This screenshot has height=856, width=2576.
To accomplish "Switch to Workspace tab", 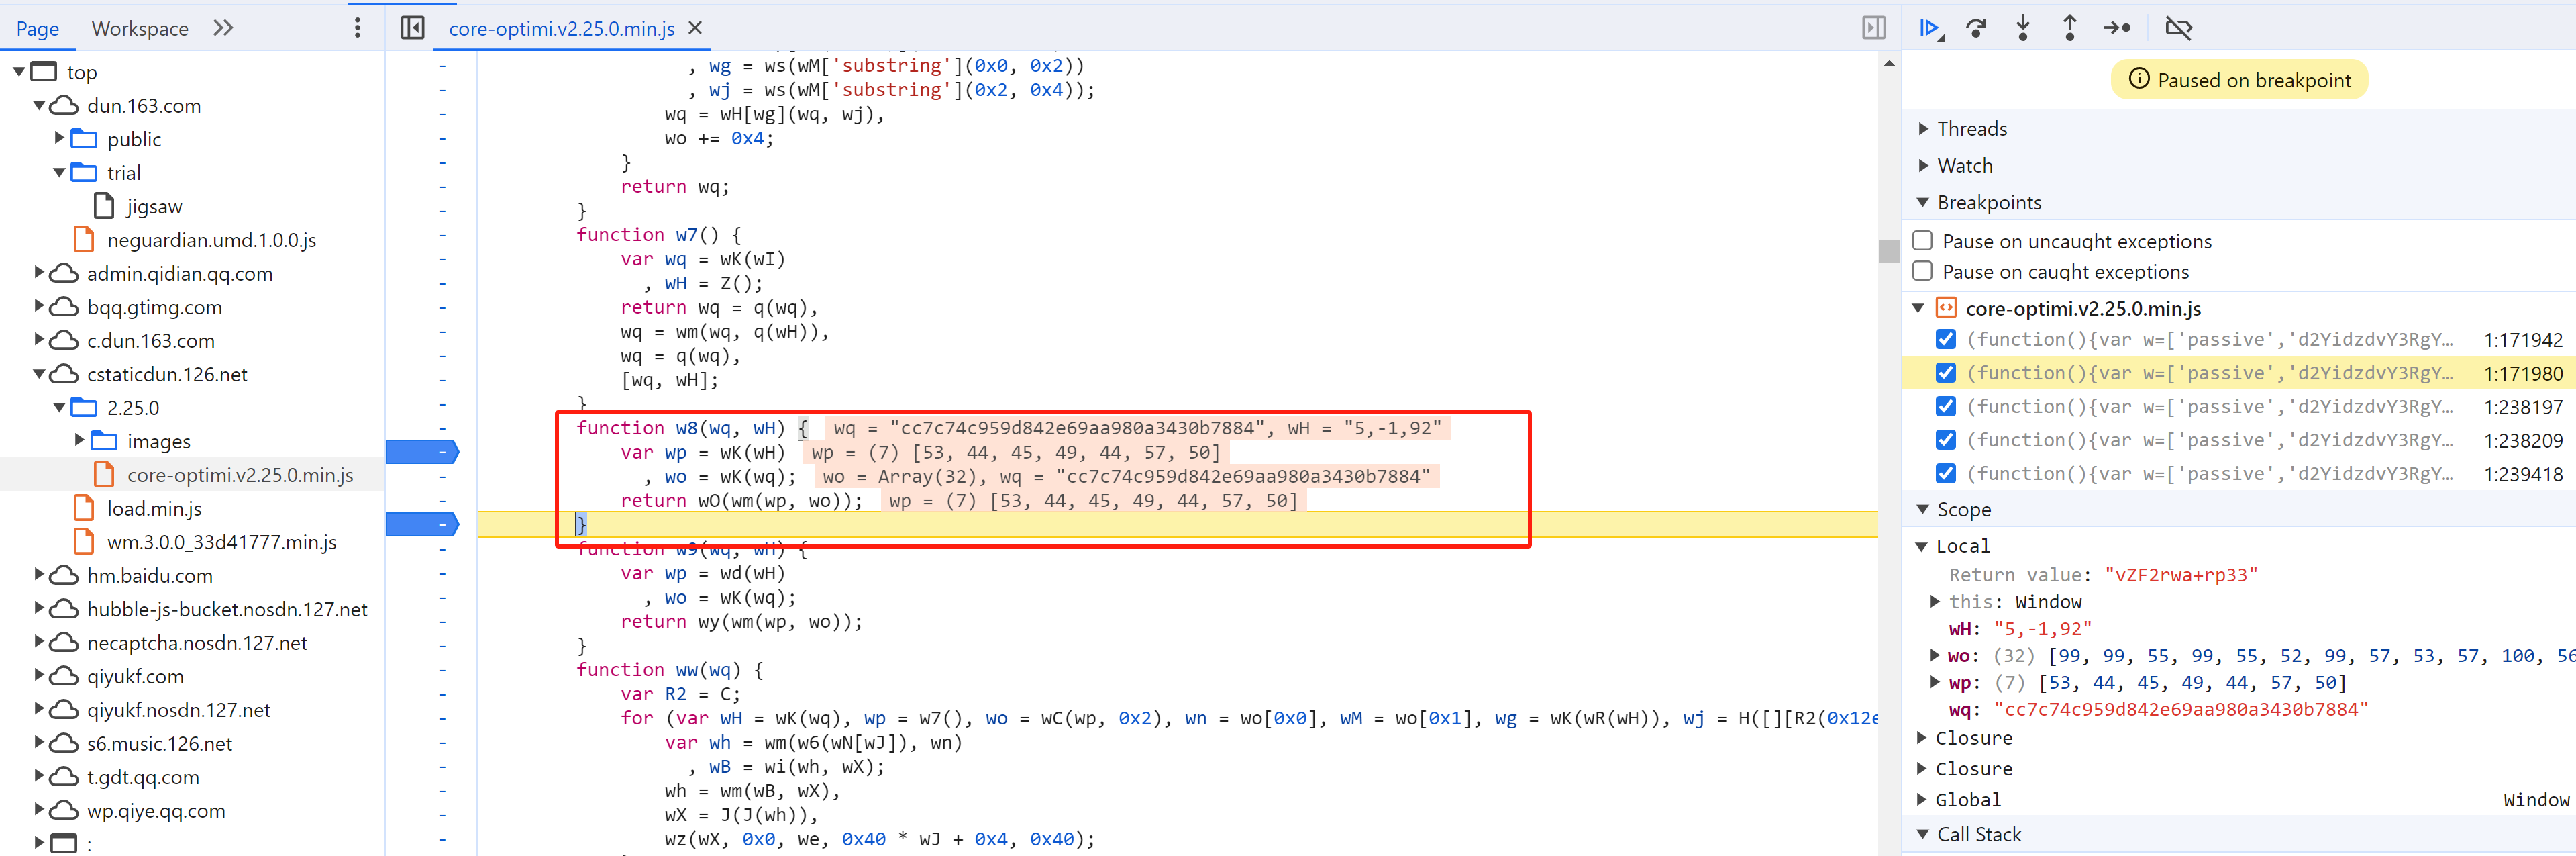I will click(140, 28).
